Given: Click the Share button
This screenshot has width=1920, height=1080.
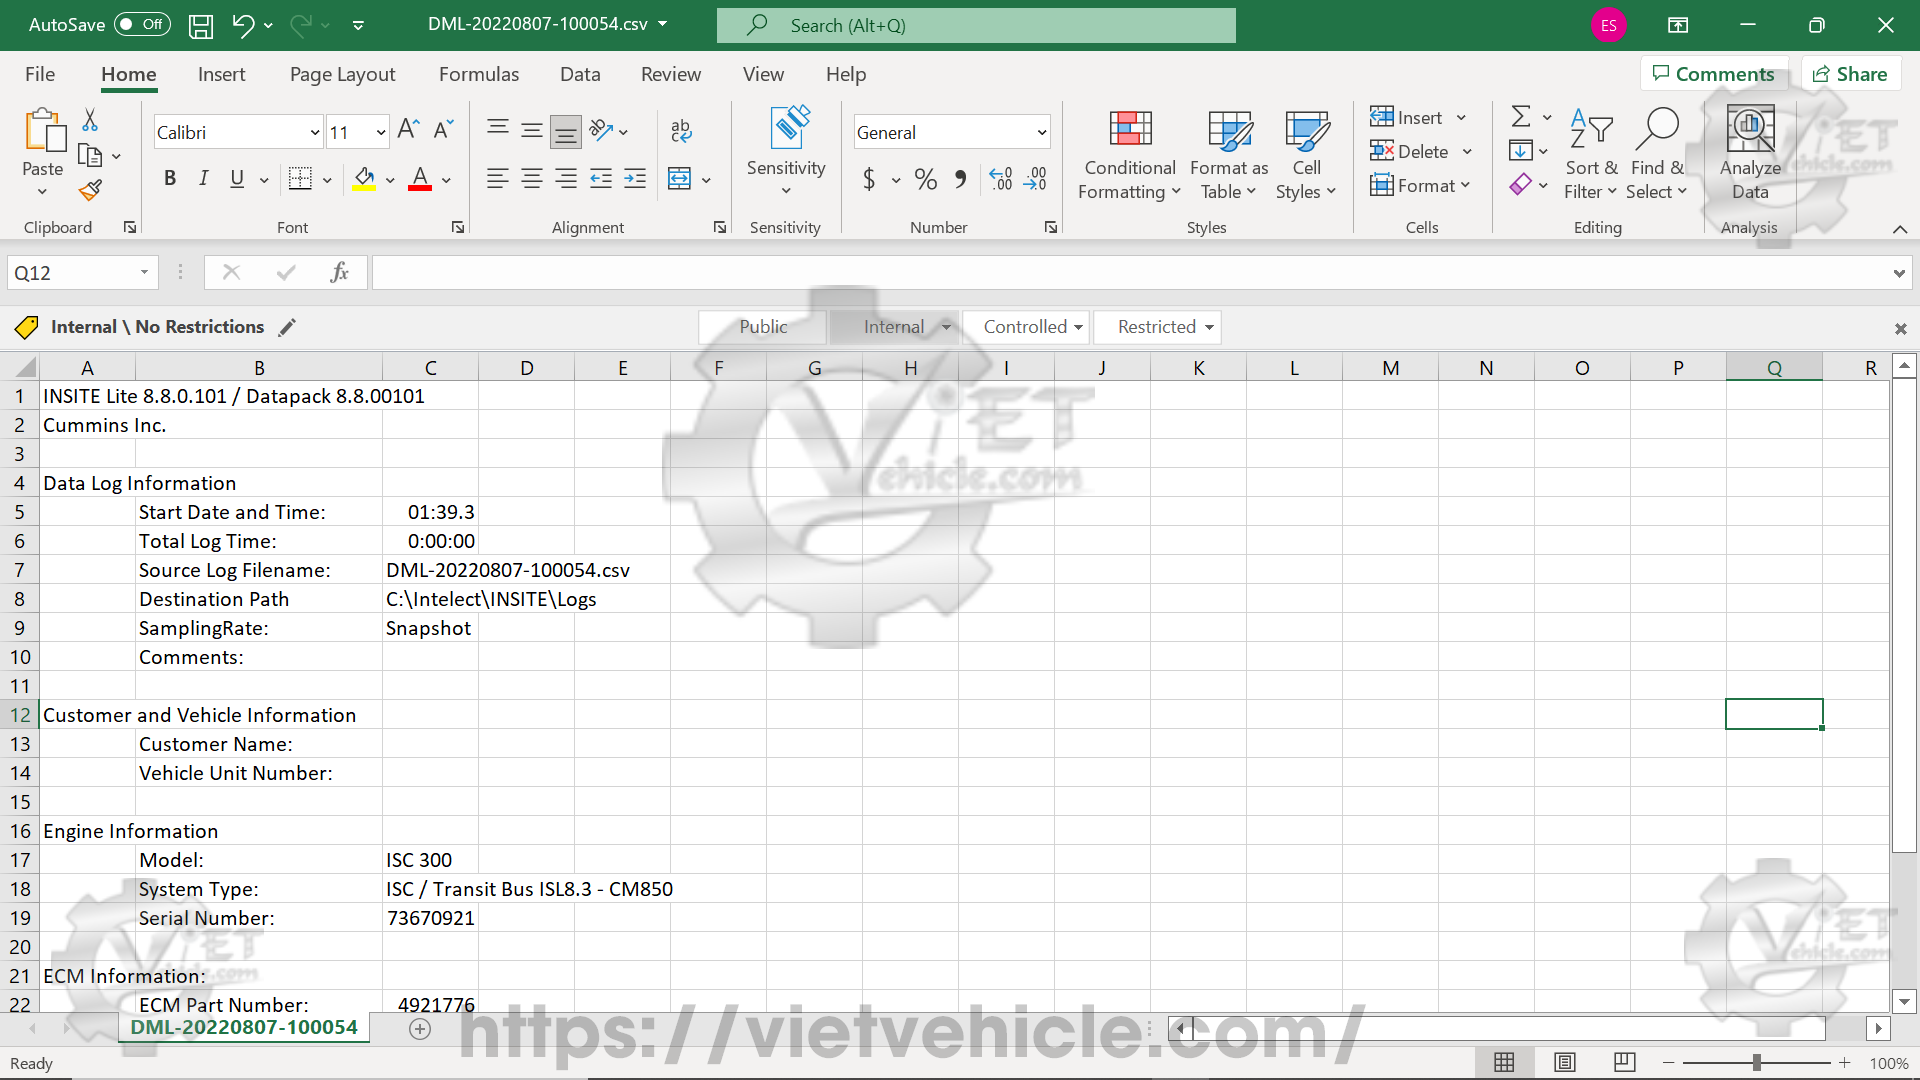Looking at the screenshot, I should [x=1850, y=74].
